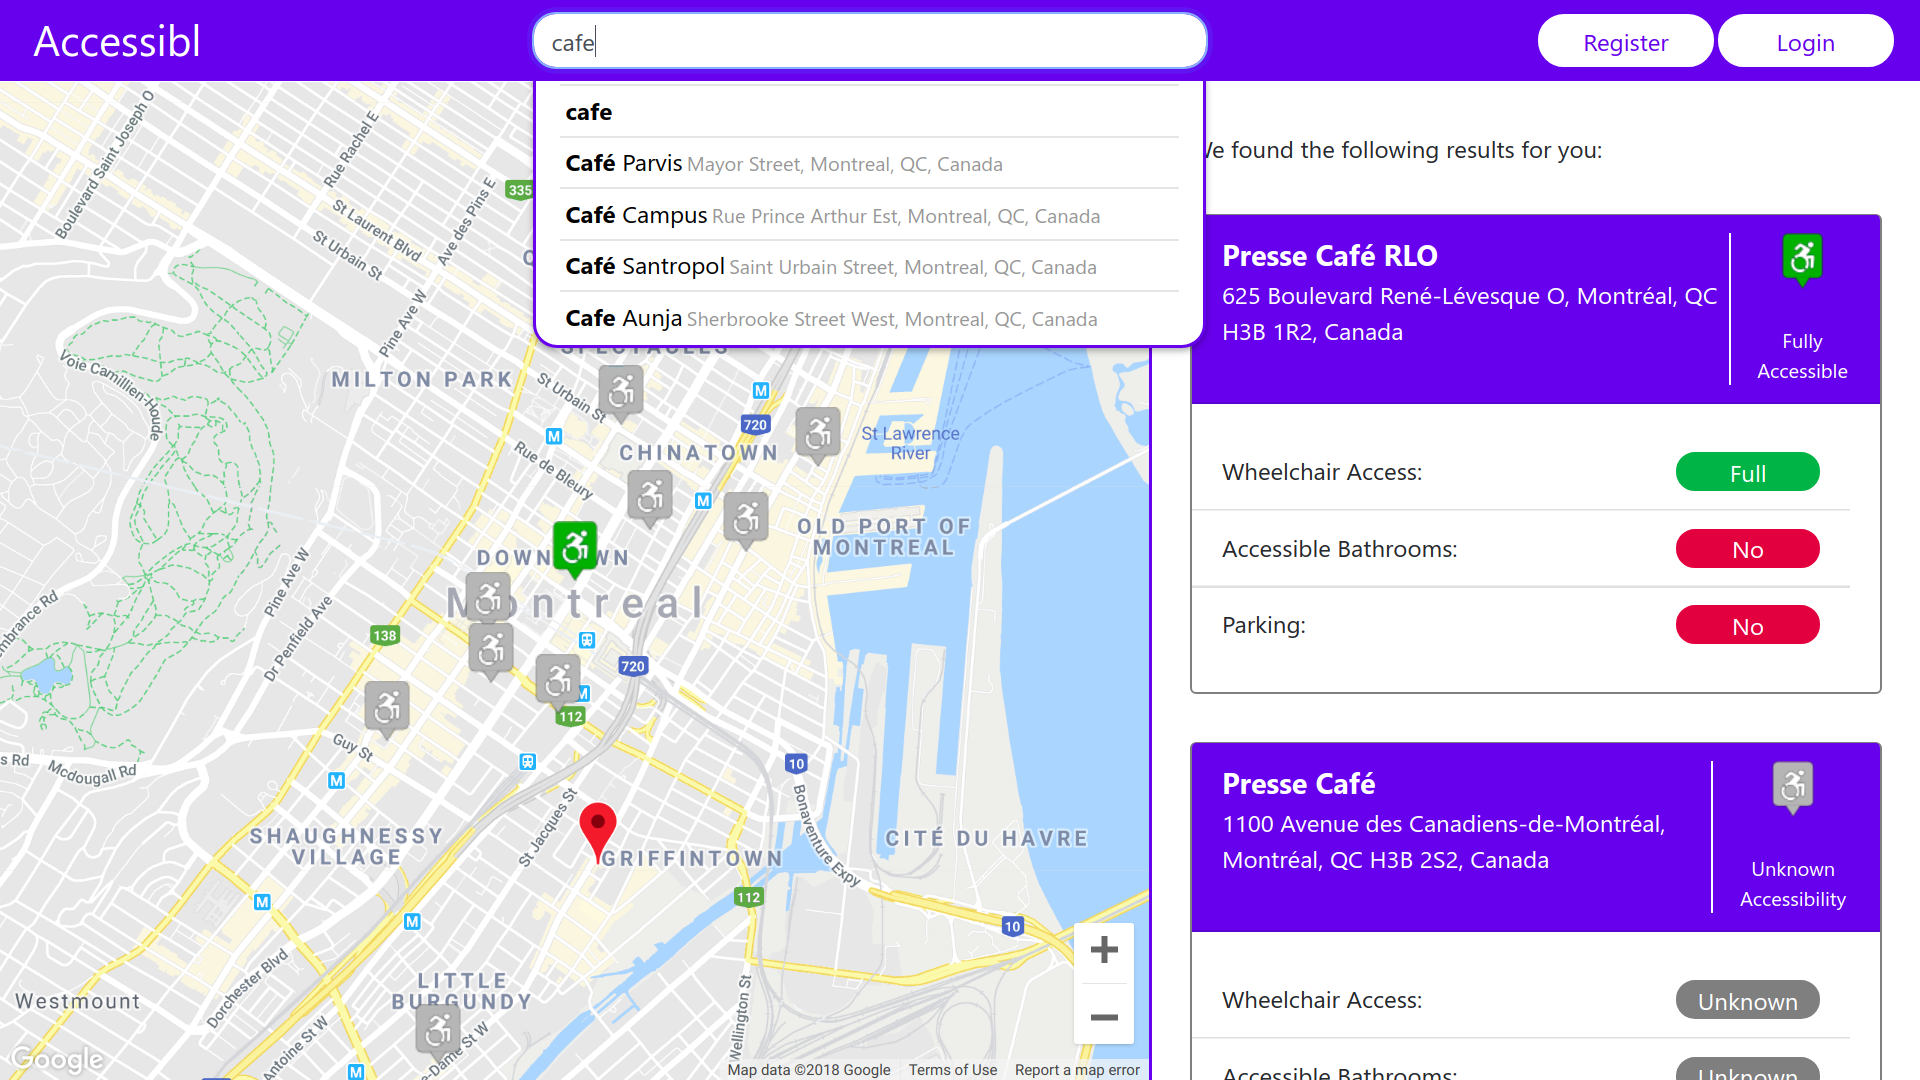Click the grey unknown accessibility icon on Presse Café
1920x1080 pixels.
coord(1793,789)
